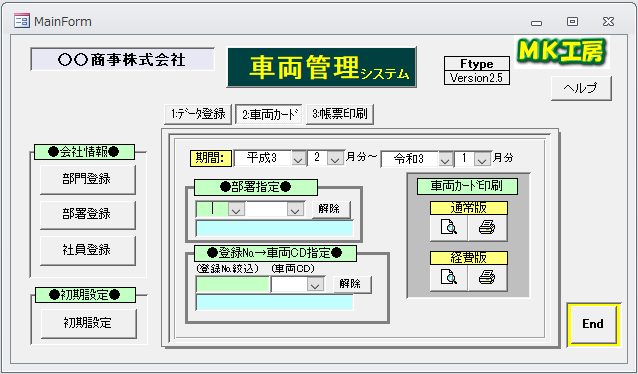Expand the end era dropdown 令和3
Image resolution: width=638 pixels, height=374 pixels.
445,159
